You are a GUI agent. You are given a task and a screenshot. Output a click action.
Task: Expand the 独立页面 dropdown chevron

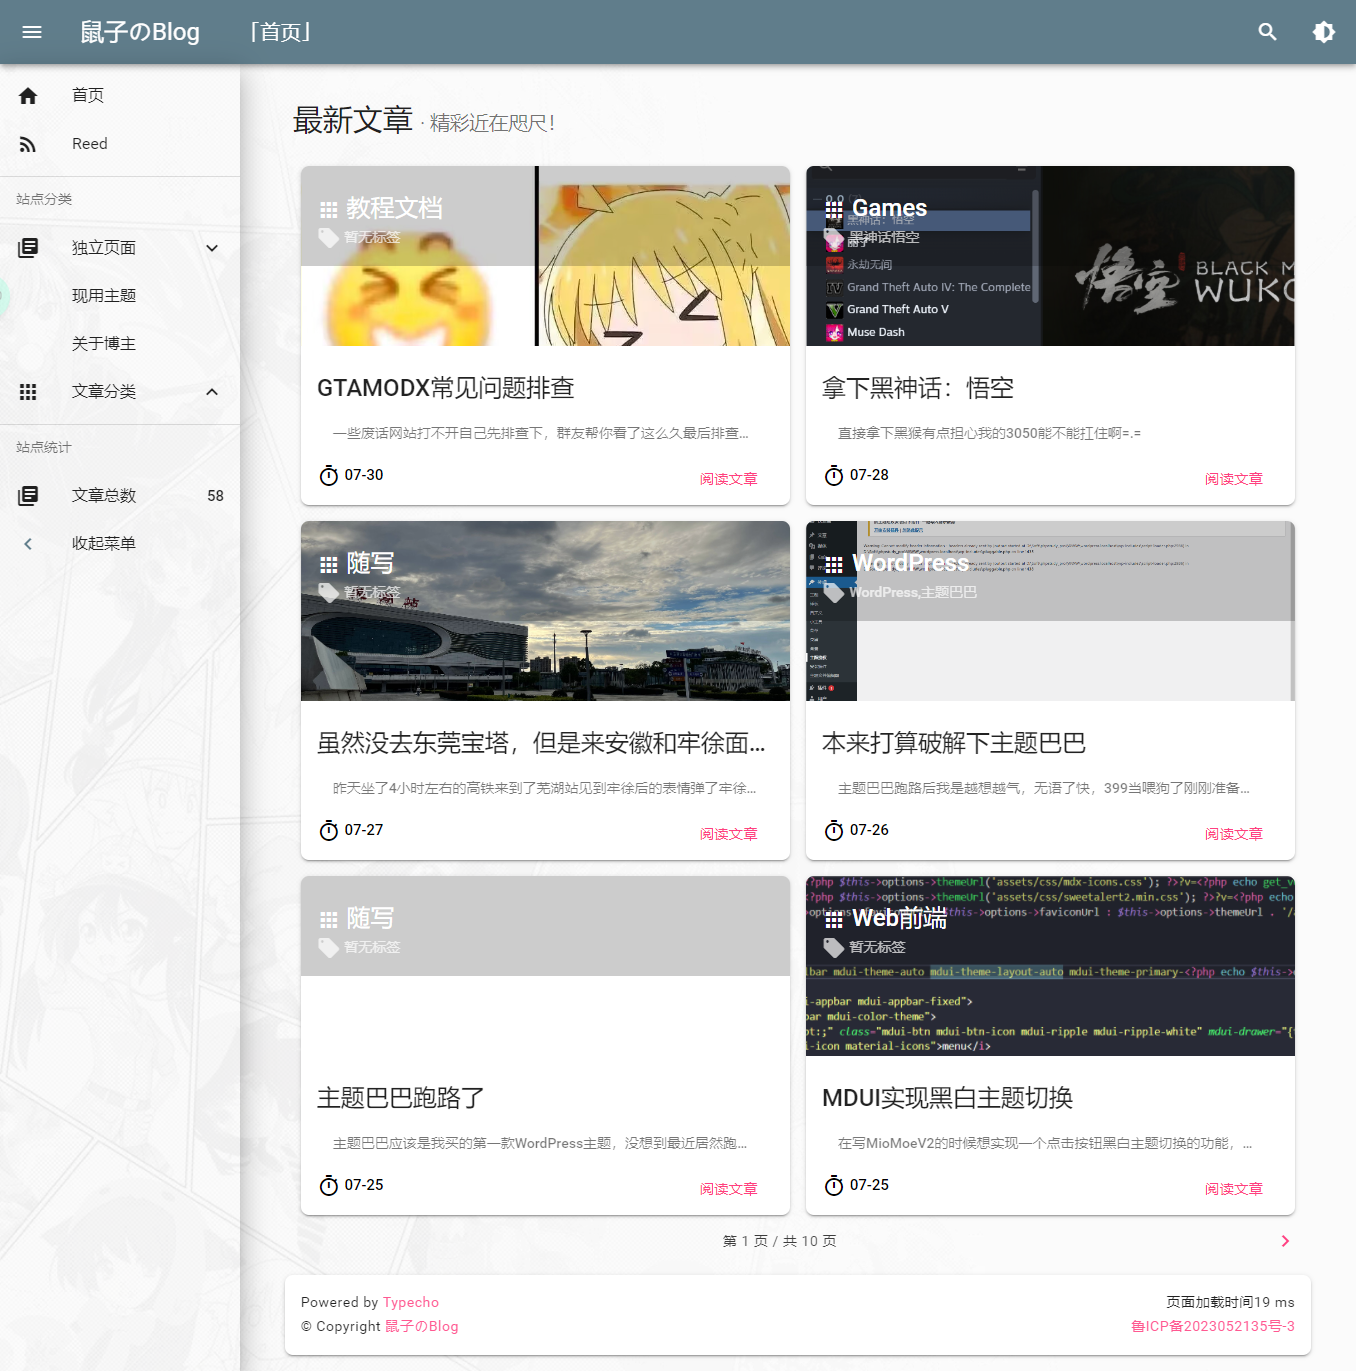(212, 248)
